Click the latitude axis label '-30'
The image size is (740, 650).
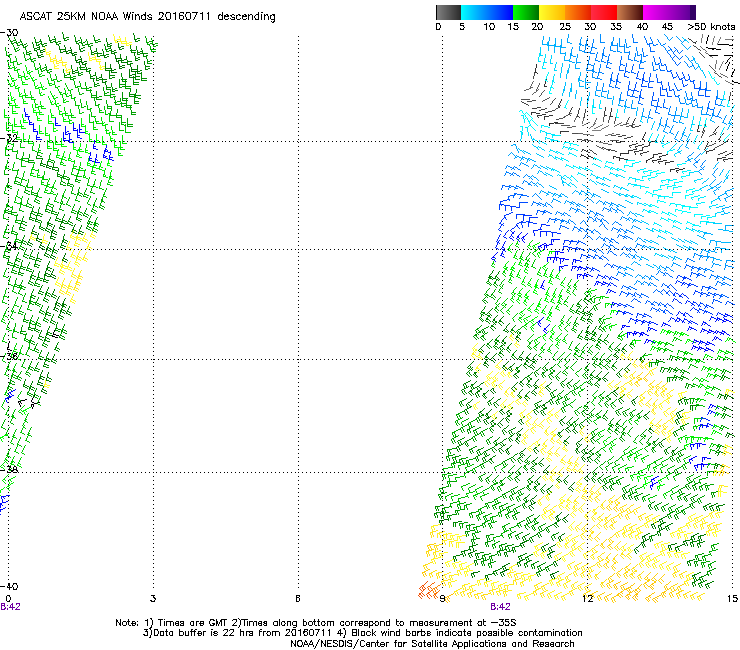click(9, 32)
